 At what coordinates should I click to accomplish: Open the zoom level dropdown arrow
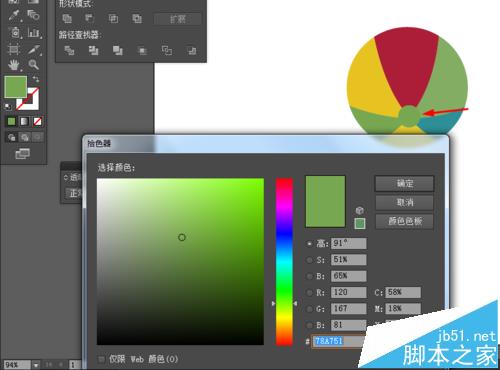(x=36, y=365)
